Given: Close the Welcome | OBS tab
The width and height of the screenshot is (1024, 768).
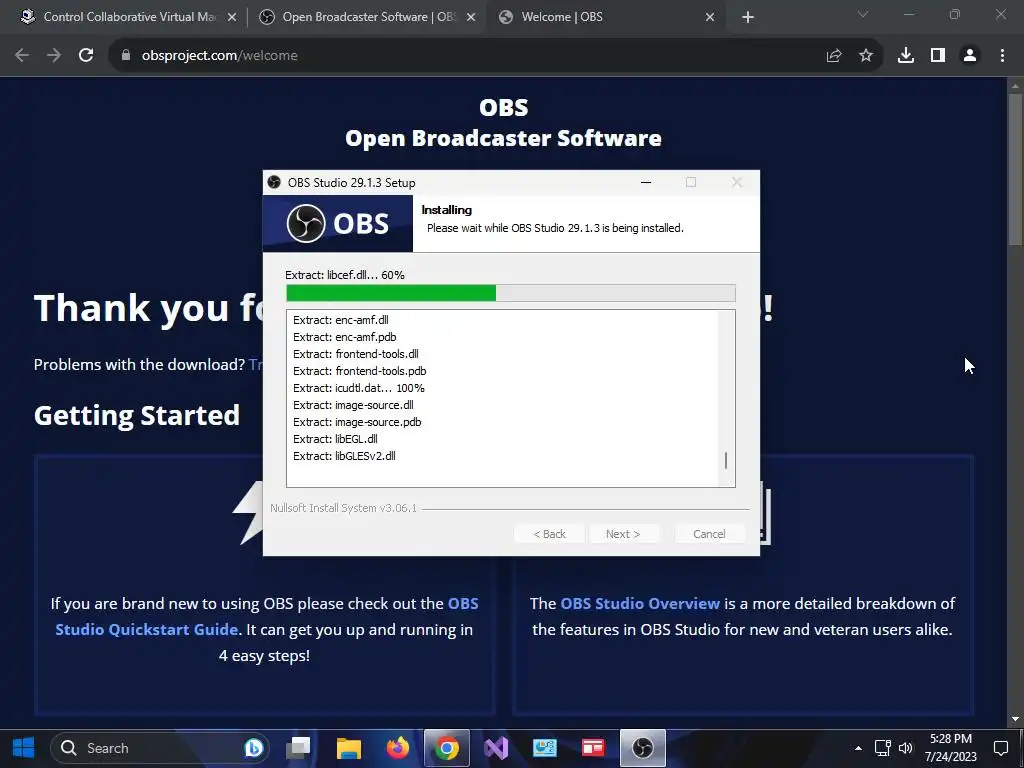Looking at the screenshot, I should point(710,18).
